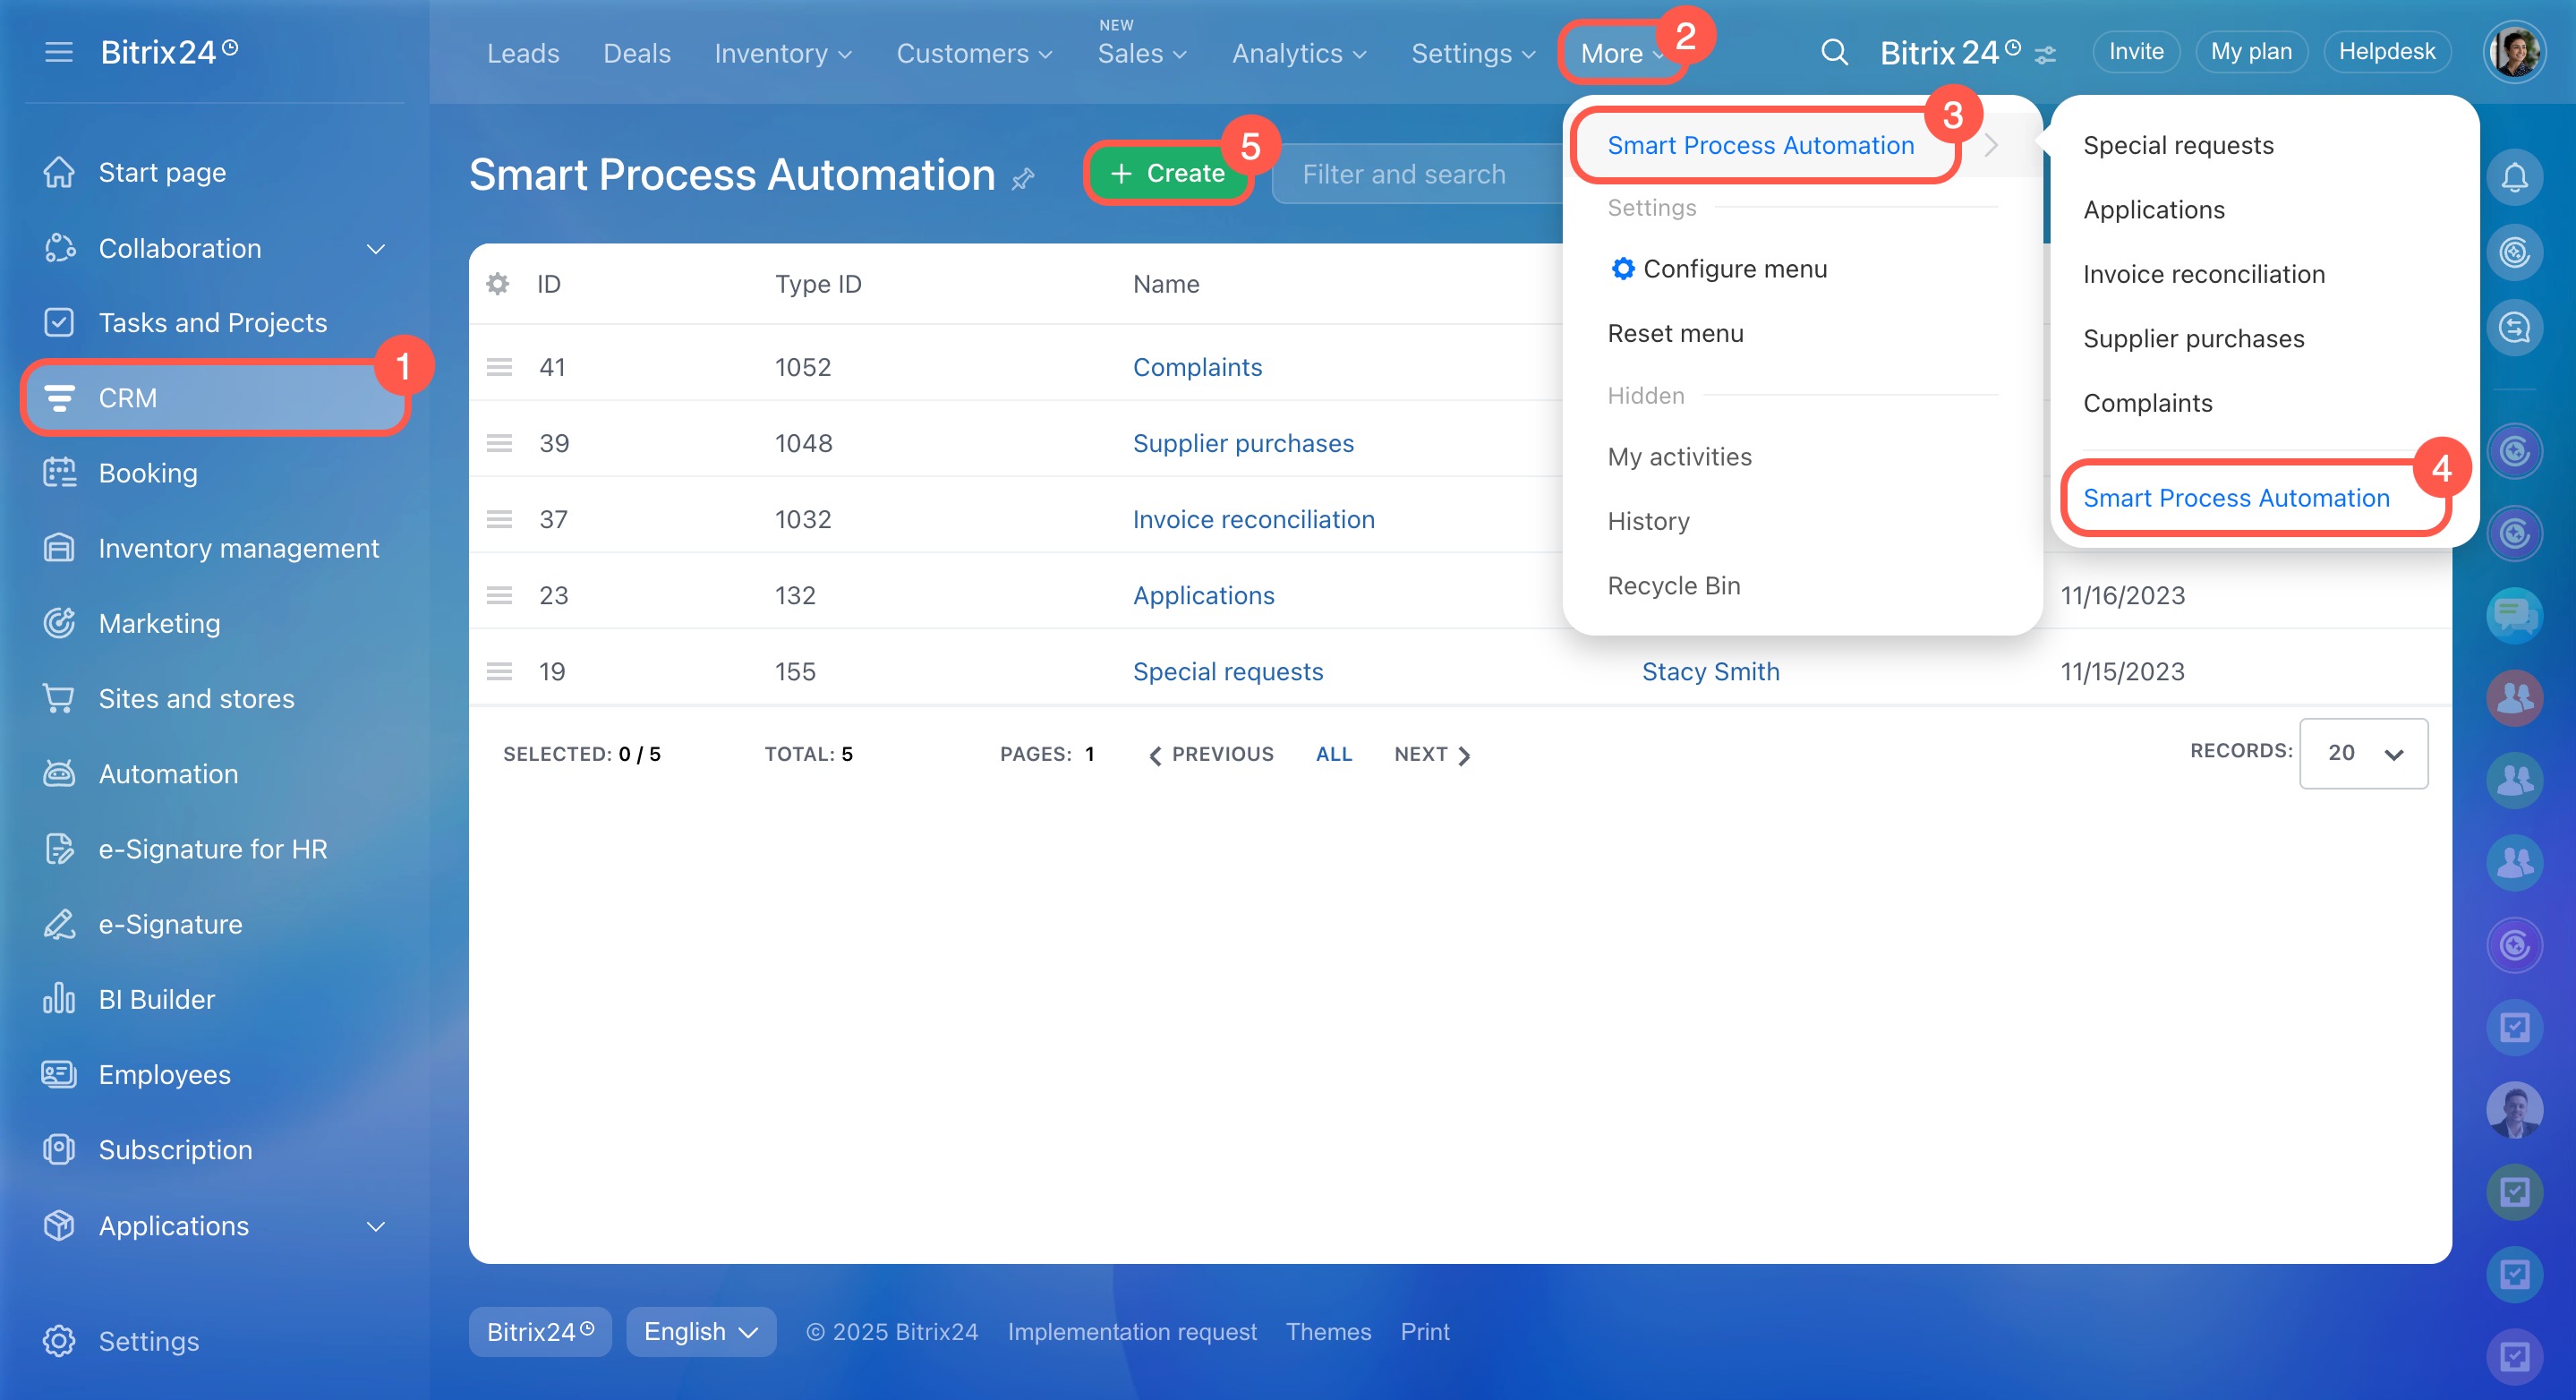Open the CRM sidebar item

(x=215, y=398)
